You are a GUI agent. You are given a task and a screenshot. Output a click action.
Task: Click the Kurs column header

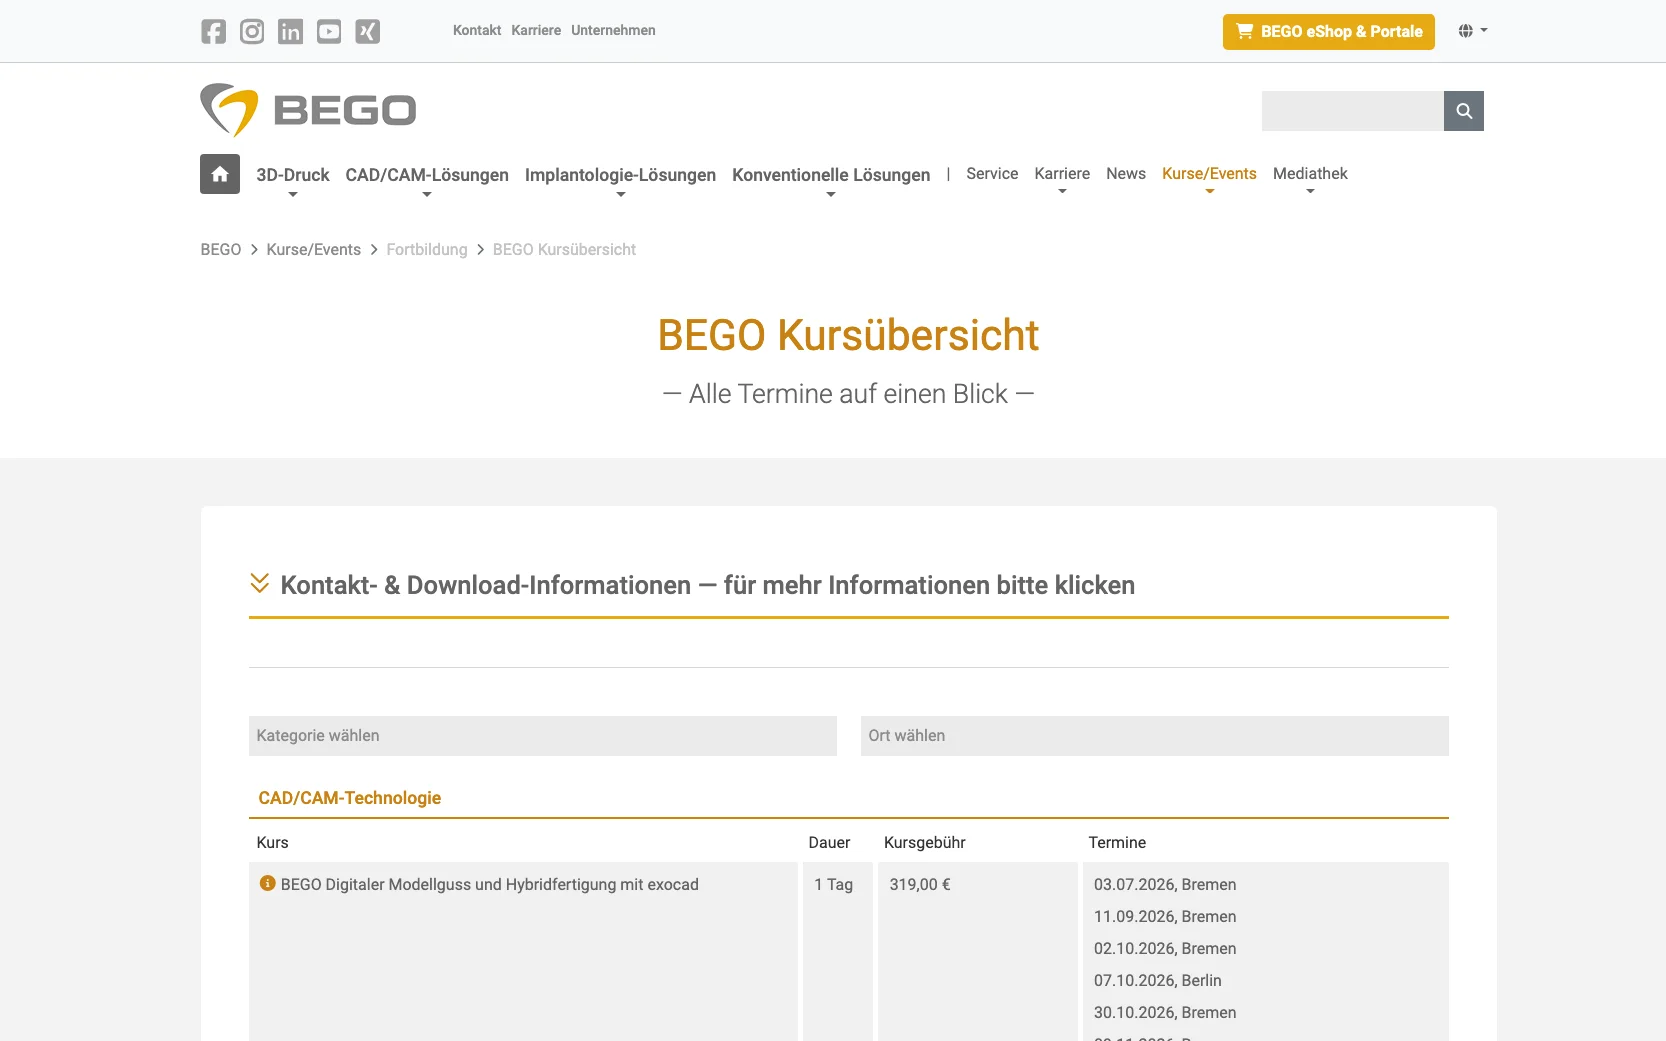[272, 842]
